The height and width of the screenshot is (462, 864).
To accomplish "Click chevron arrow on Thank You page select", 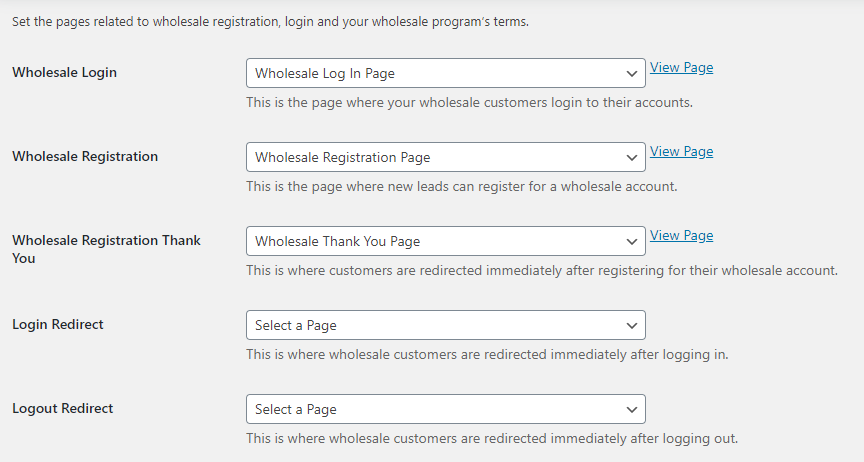I will (x=631, y=241).
